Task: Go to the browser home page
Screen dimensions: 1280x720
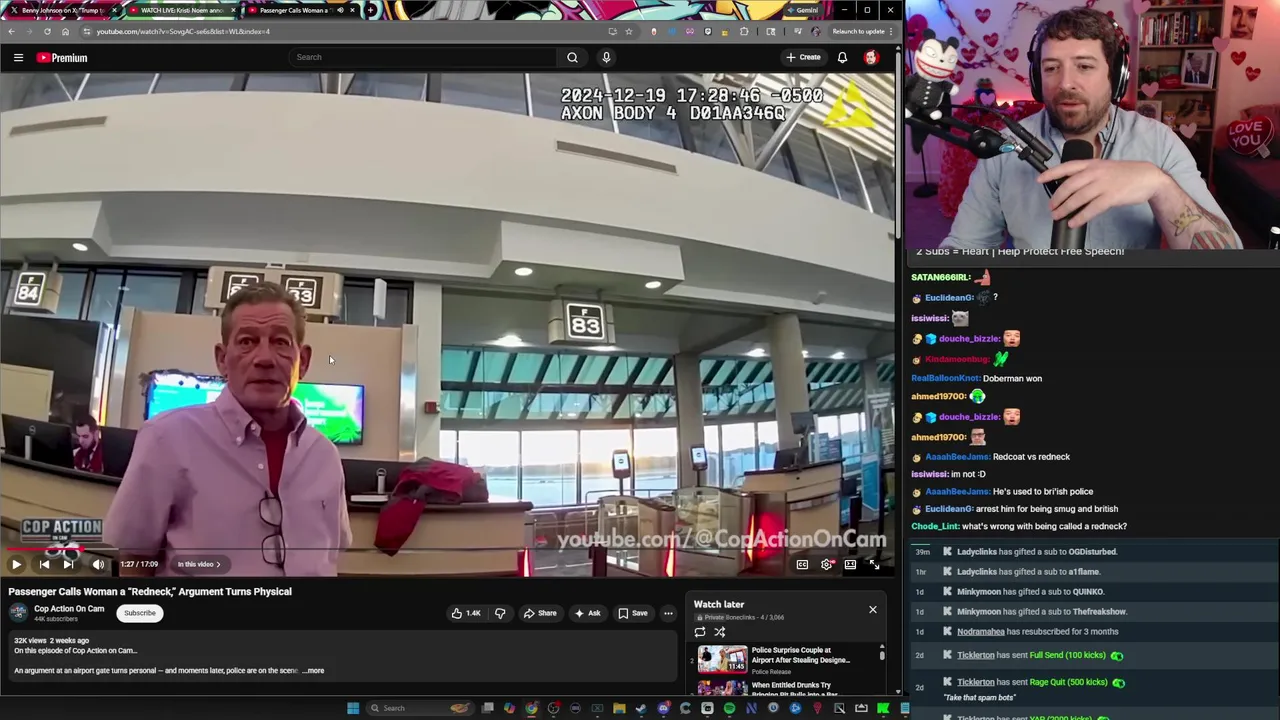Action: click(66, 31)
